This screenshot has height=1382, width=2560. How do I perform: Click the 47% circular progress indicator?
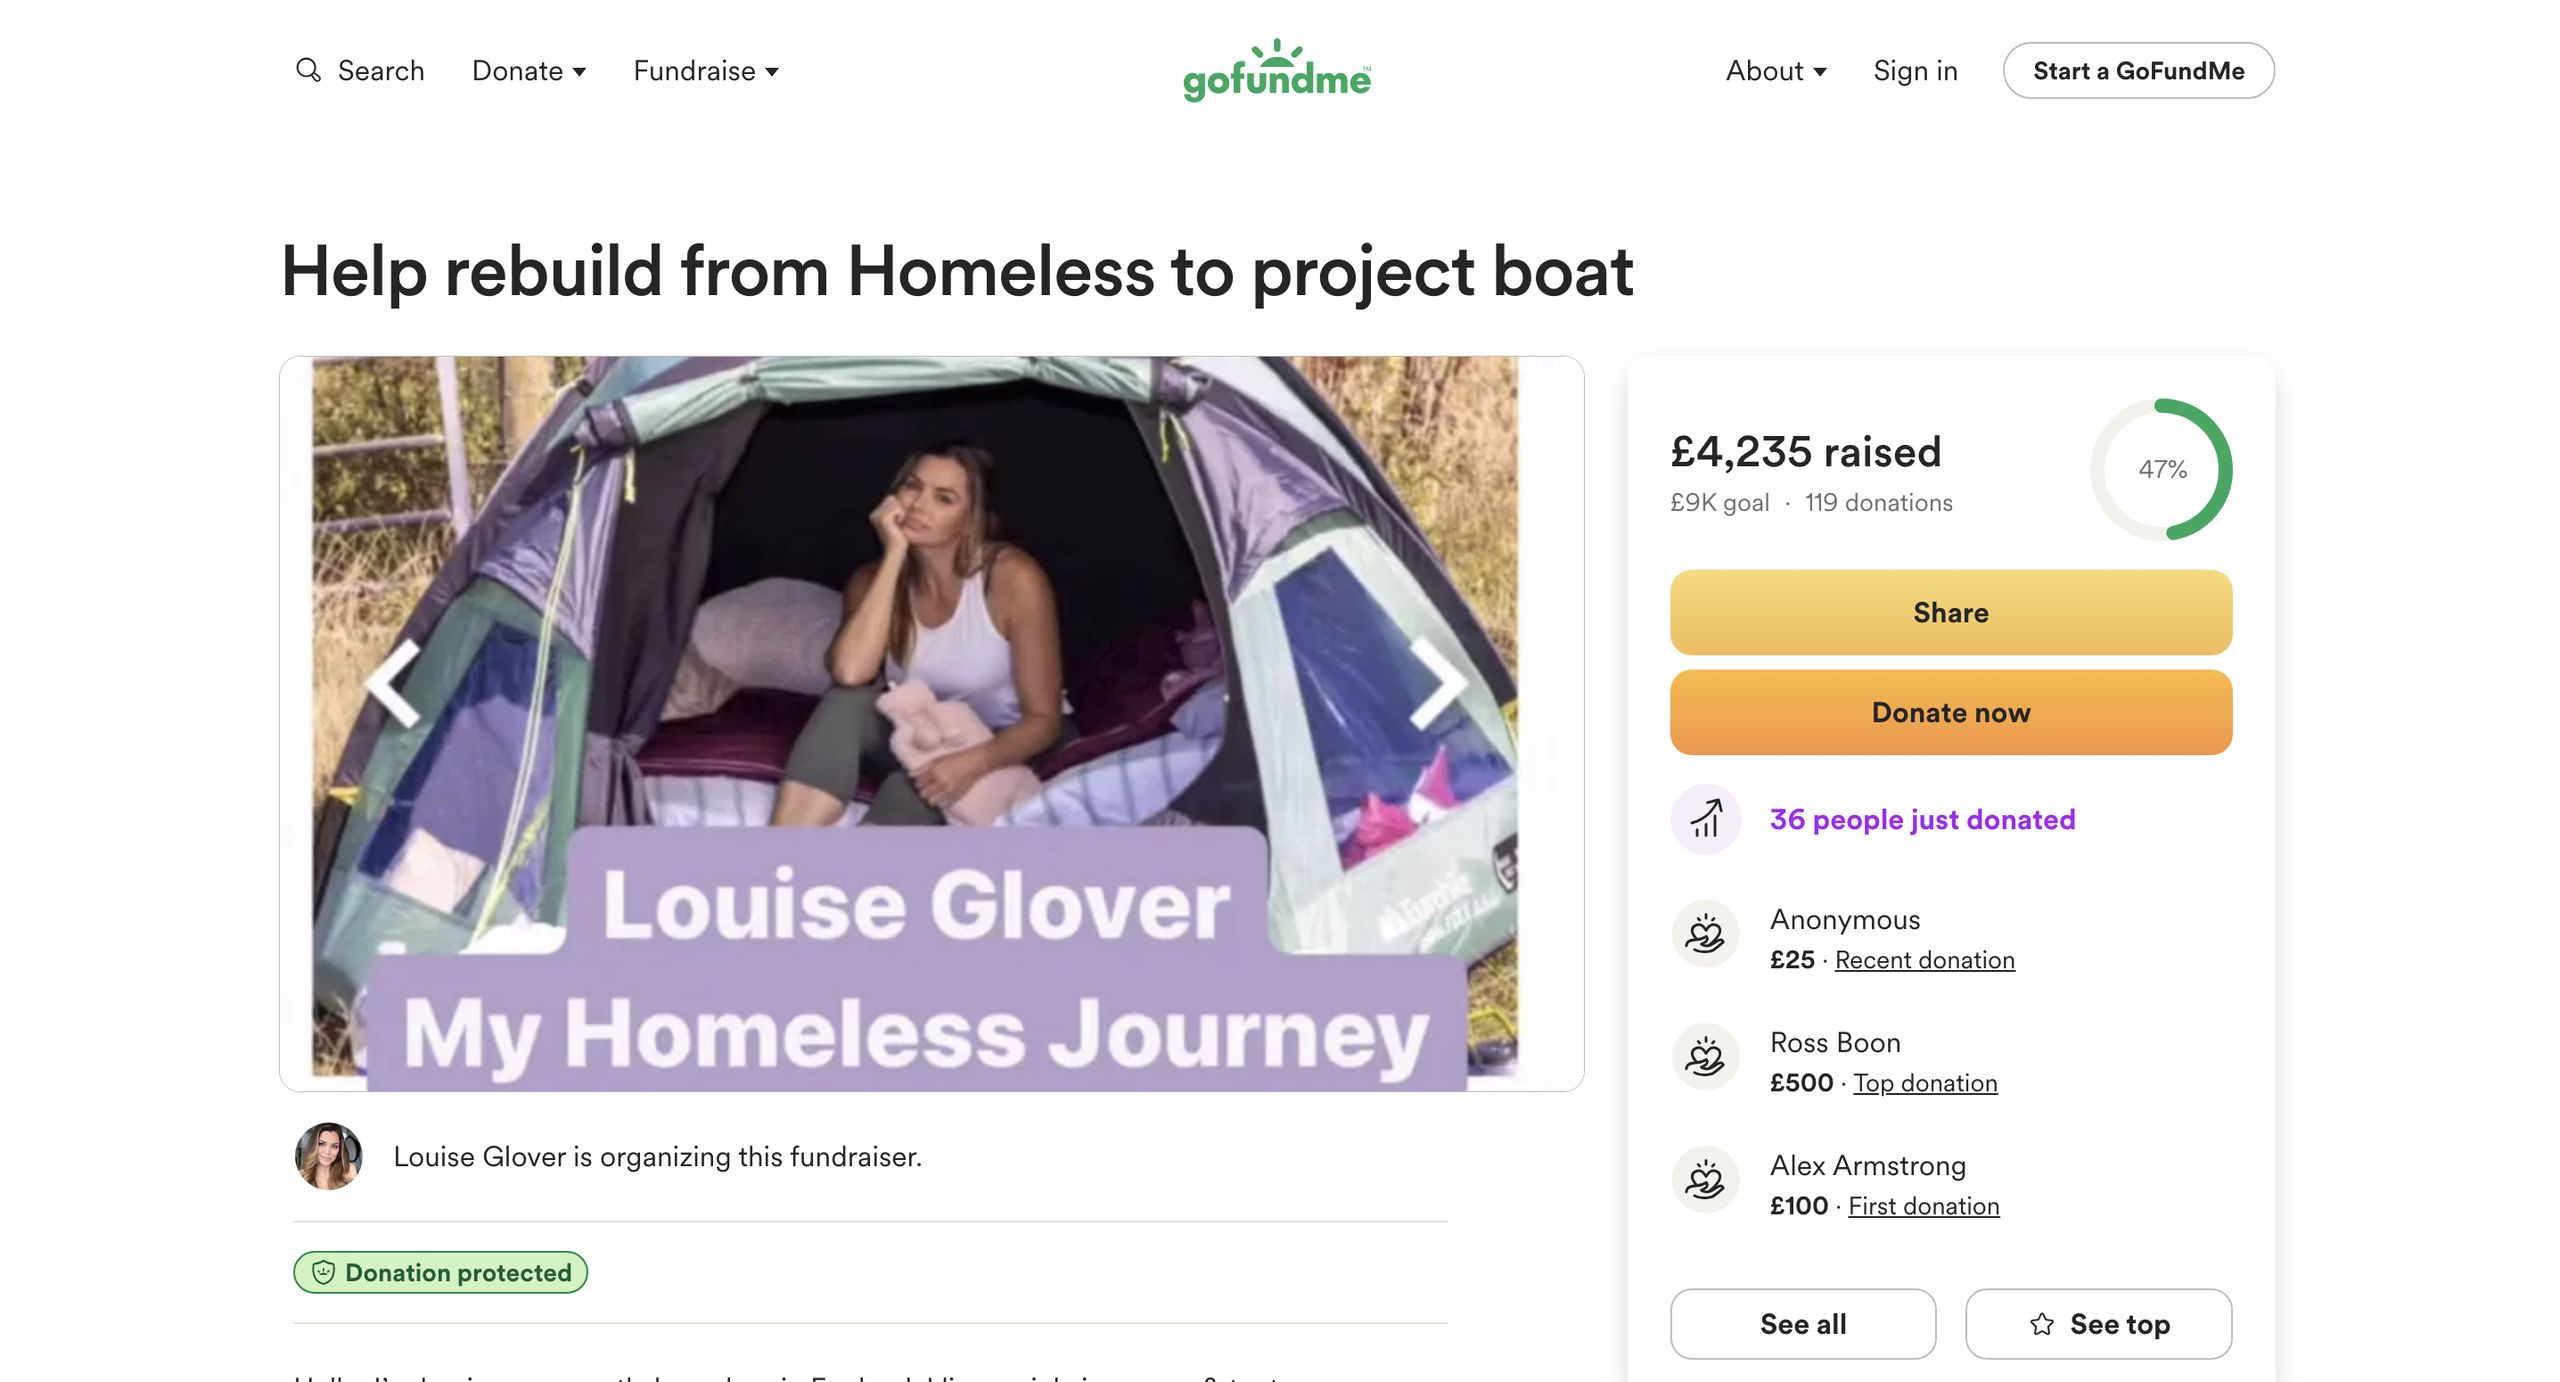coord(2161,469)
